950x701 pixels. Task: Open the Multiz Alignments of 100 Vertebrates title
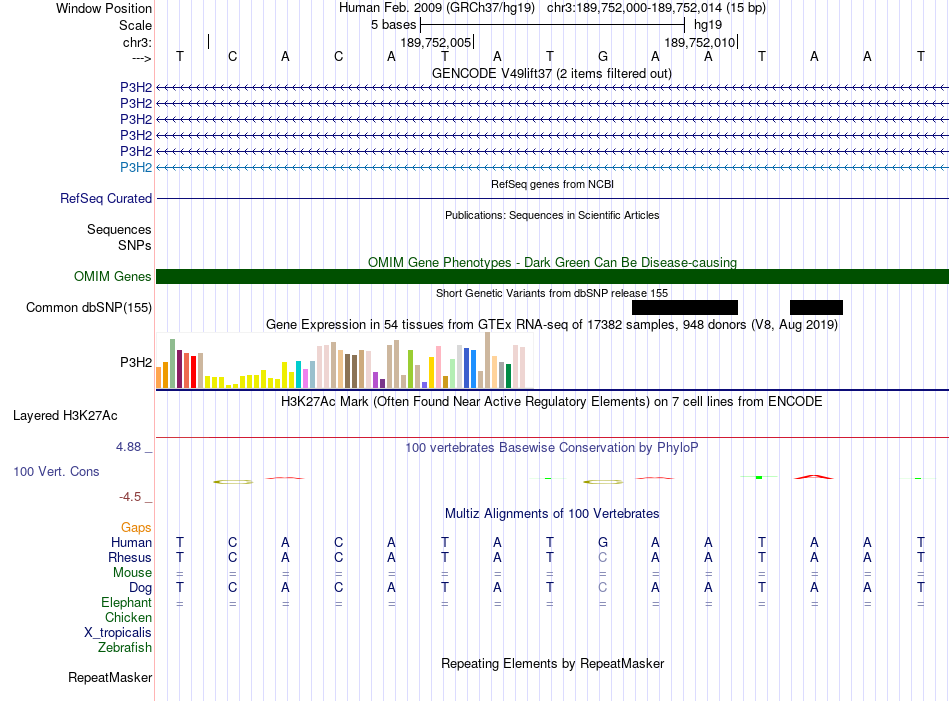point(552,513)
